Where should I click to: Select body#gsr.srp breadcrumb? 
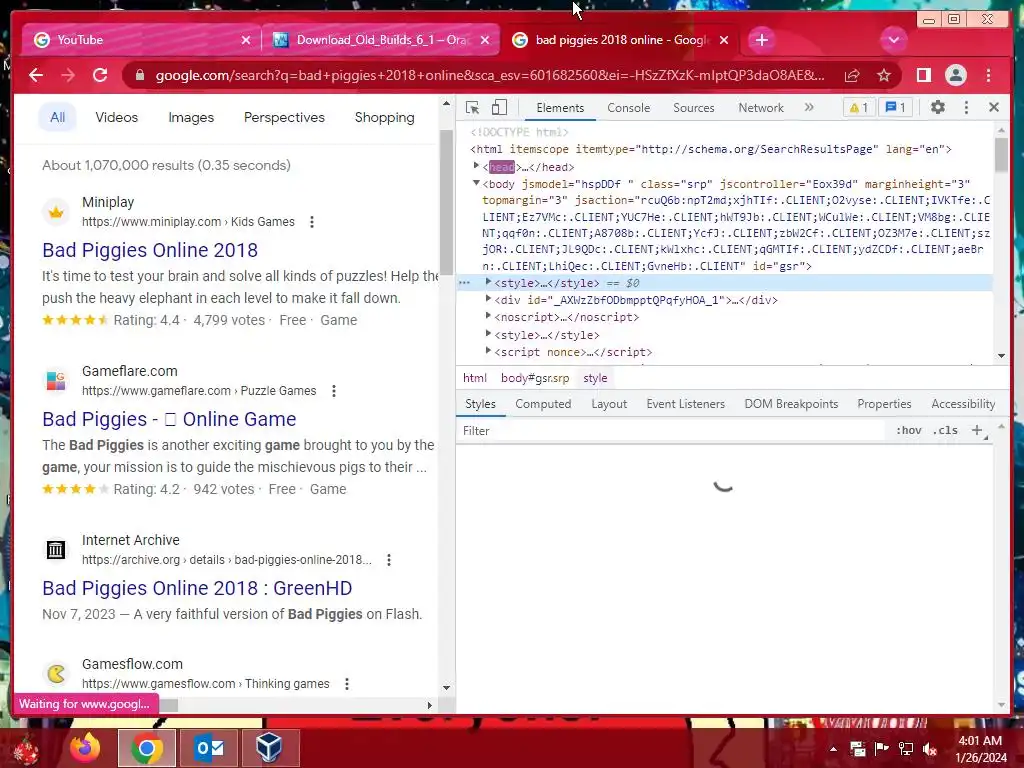(535, 378)
